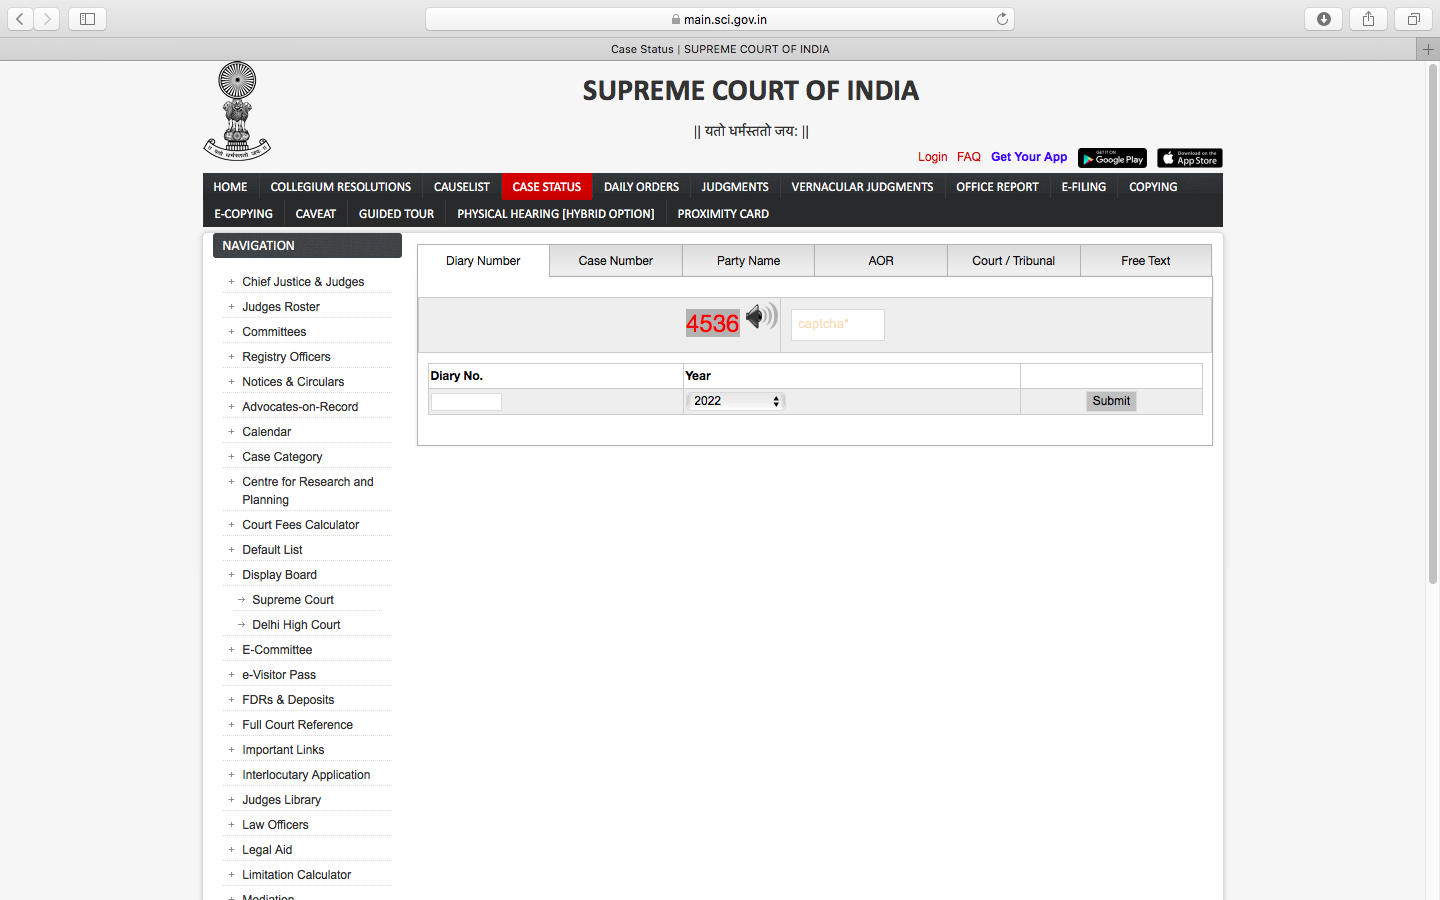Viewport: 1440px width, 900px height.
Task: Click the Safari address bar
Action: coord(720,19)
